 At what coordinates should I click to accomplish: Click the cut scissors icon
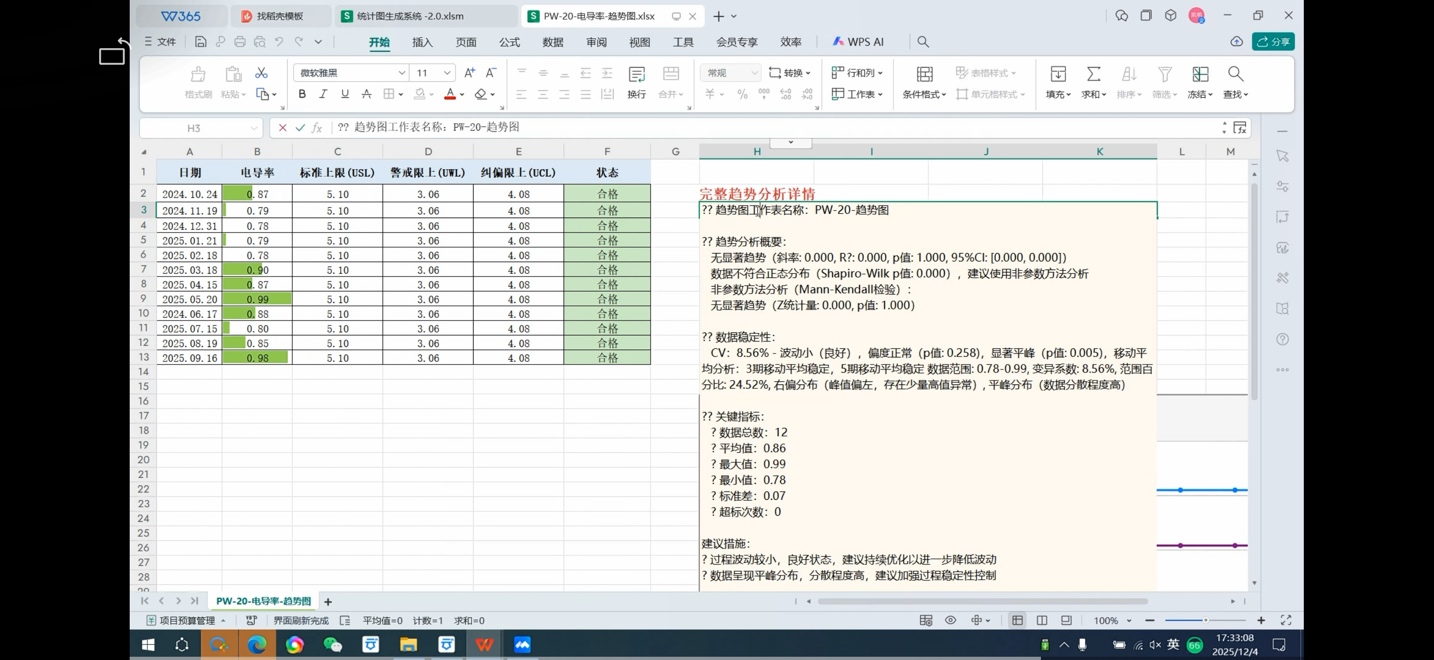[x=261, y=73]
